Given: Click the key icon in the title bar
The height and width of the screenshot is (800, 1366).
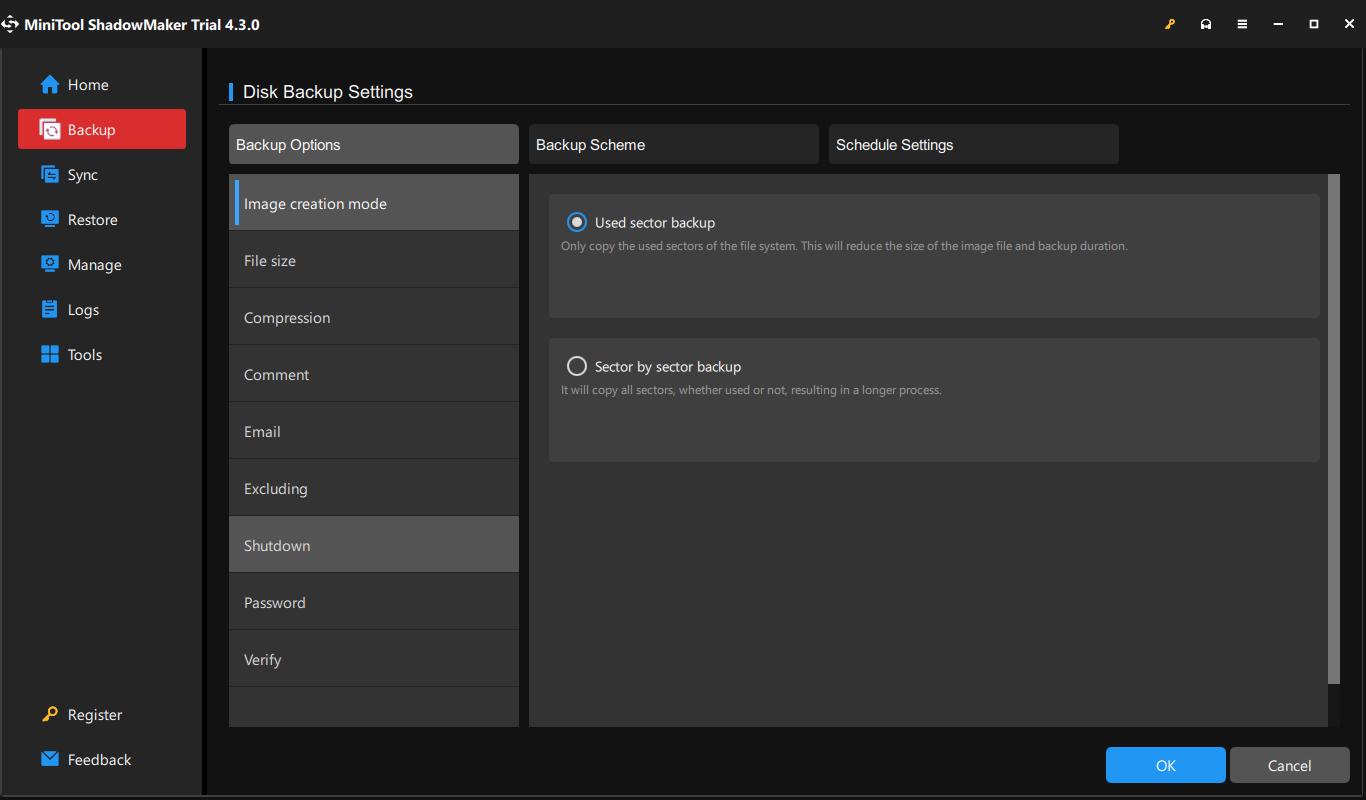Looking at the screenshot, I should pyautogui.click(x=1170, y=23).
